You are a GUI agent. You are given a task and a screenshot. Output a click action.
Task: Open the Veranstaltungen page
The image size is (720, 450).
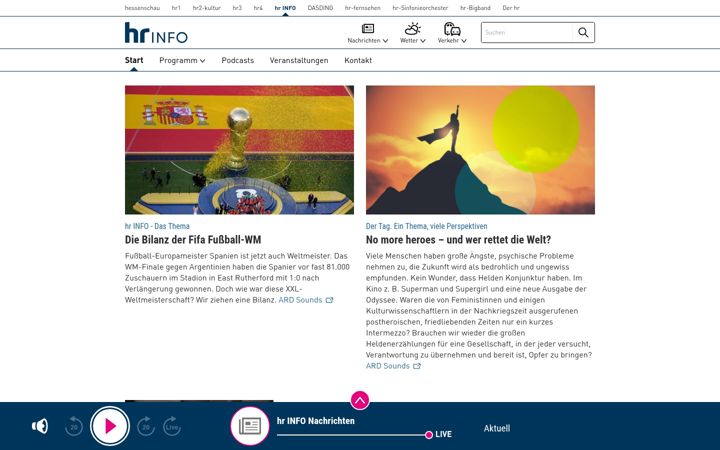coord(299,61)
